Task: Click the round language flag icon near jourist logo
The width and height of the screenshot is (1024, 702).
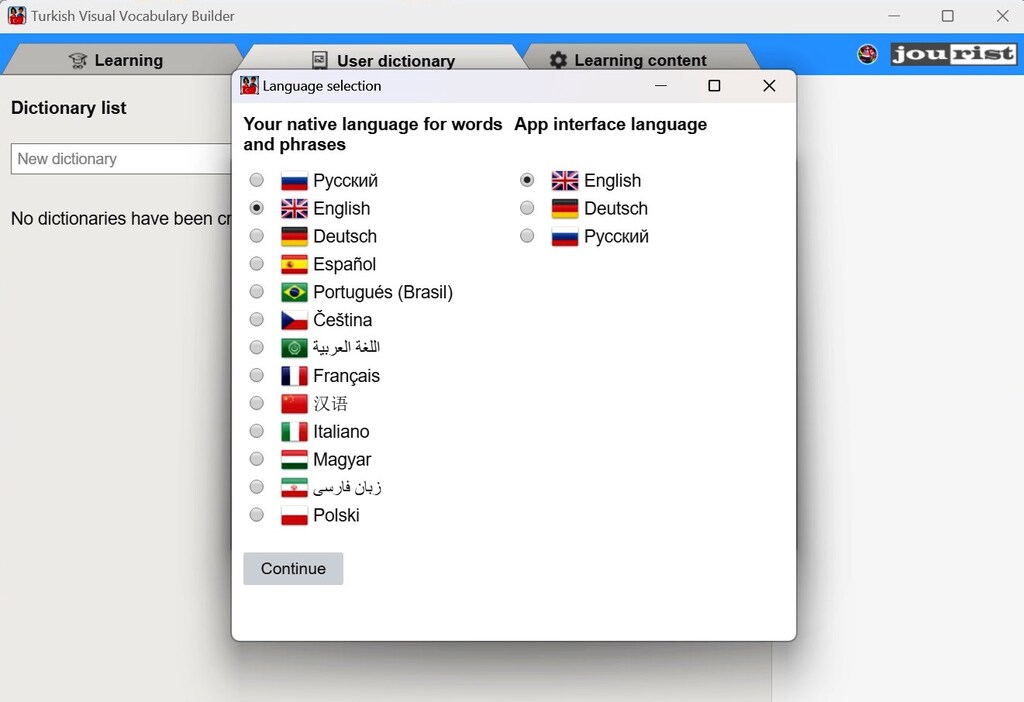Action: 868,54
